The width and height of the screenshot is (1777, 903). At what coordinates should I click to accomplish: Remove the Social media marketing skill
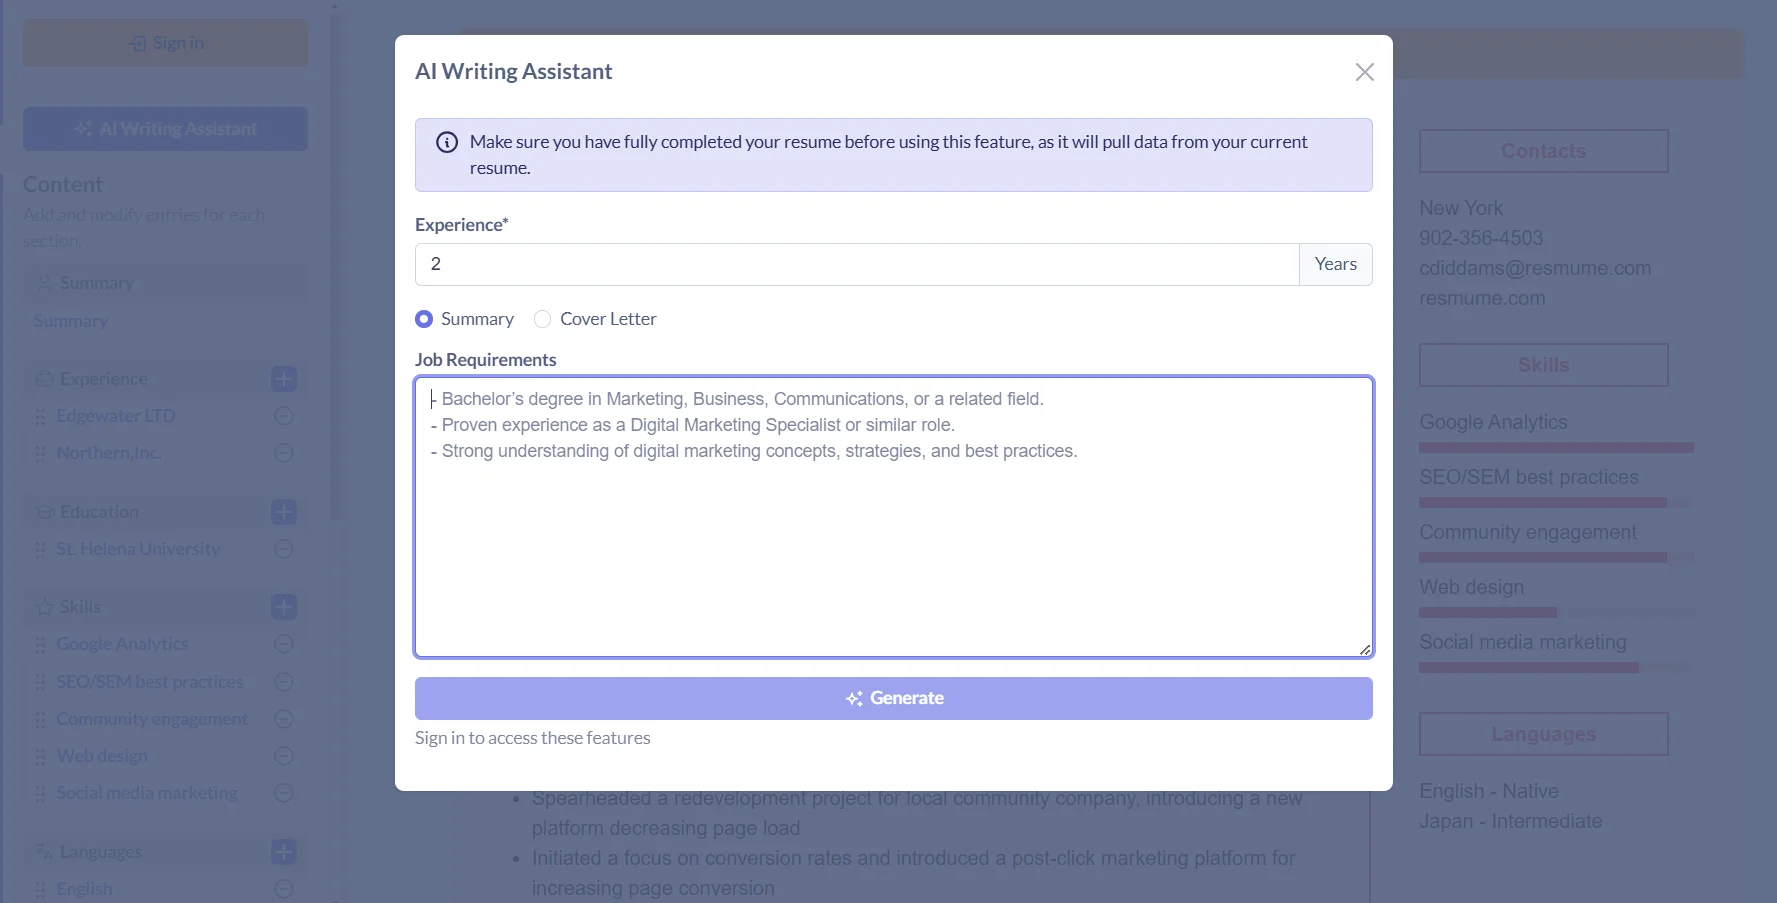(284, 793)
